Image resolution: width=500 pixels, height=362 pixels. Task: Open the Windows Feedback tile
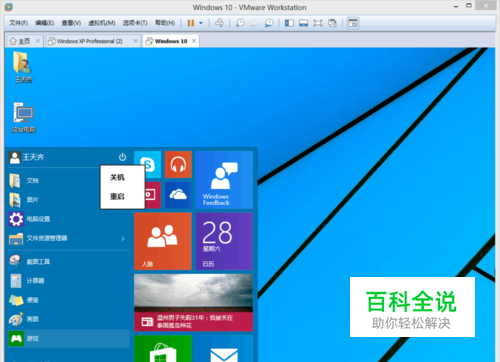[x=224, y=180]
